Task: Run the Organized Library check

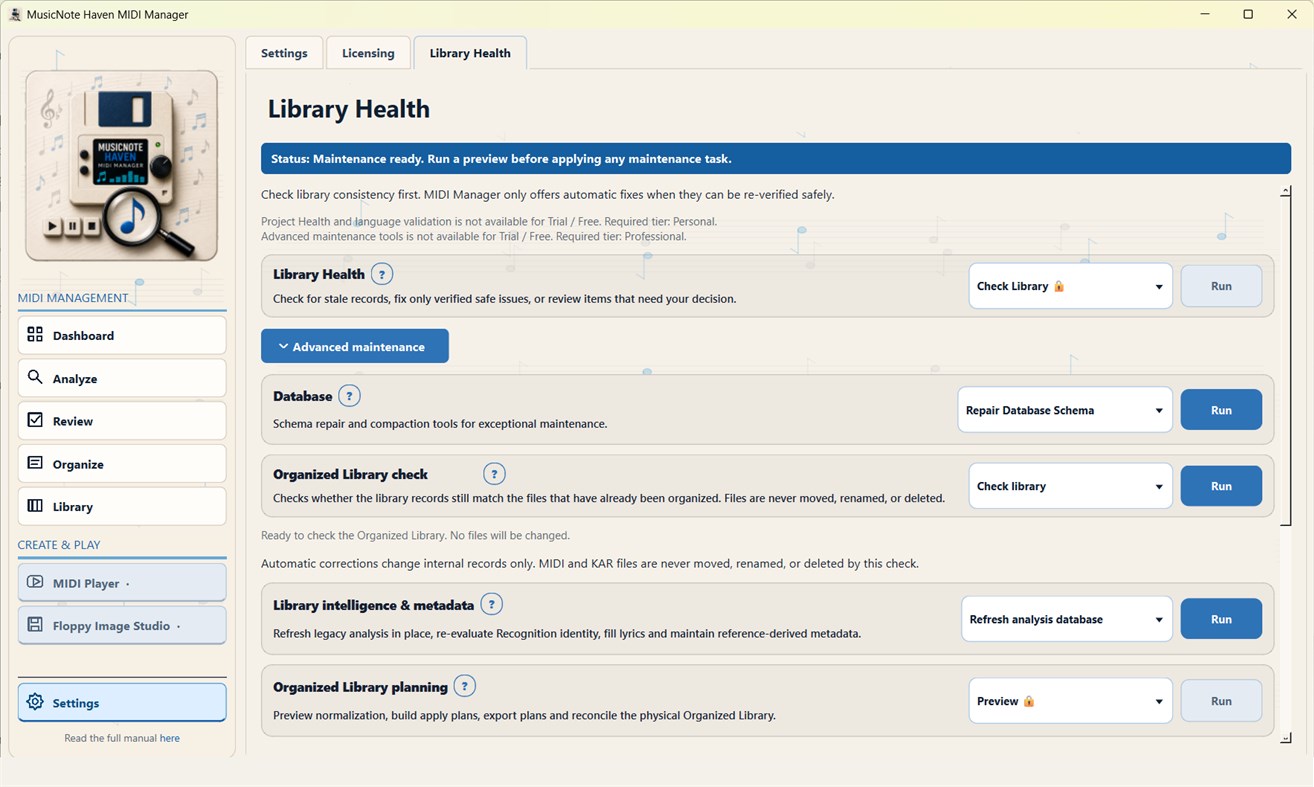Action: (x=1221, y=486)
